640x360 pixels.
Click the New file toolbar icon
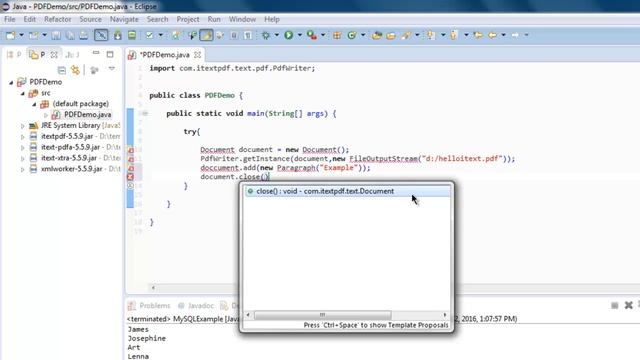point(11,36)
